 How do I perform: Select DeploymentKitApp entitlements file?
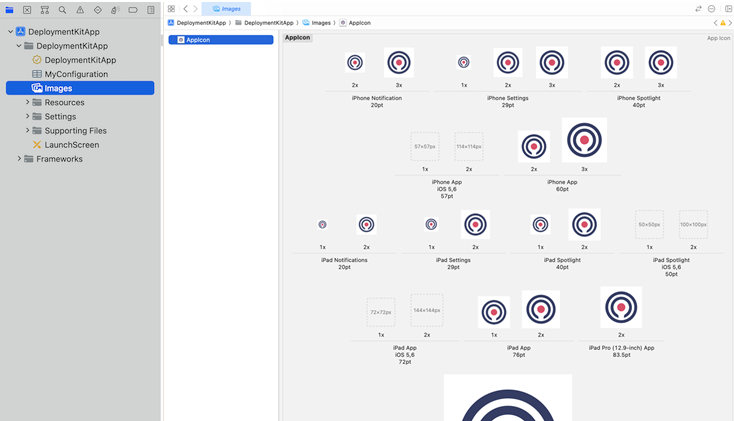point(80,60)
